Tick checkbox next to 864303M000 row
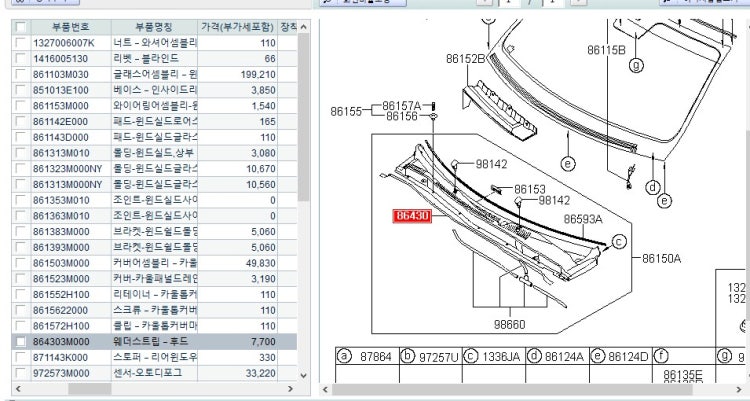Screen dimensions: 750x401 pos(19,342)
